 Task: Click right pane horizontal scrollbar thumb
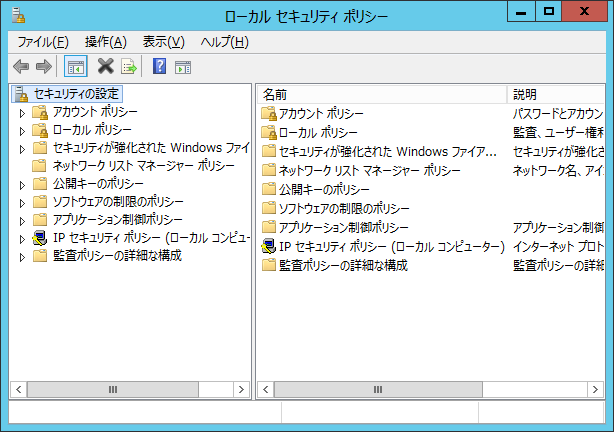(378, 389)
